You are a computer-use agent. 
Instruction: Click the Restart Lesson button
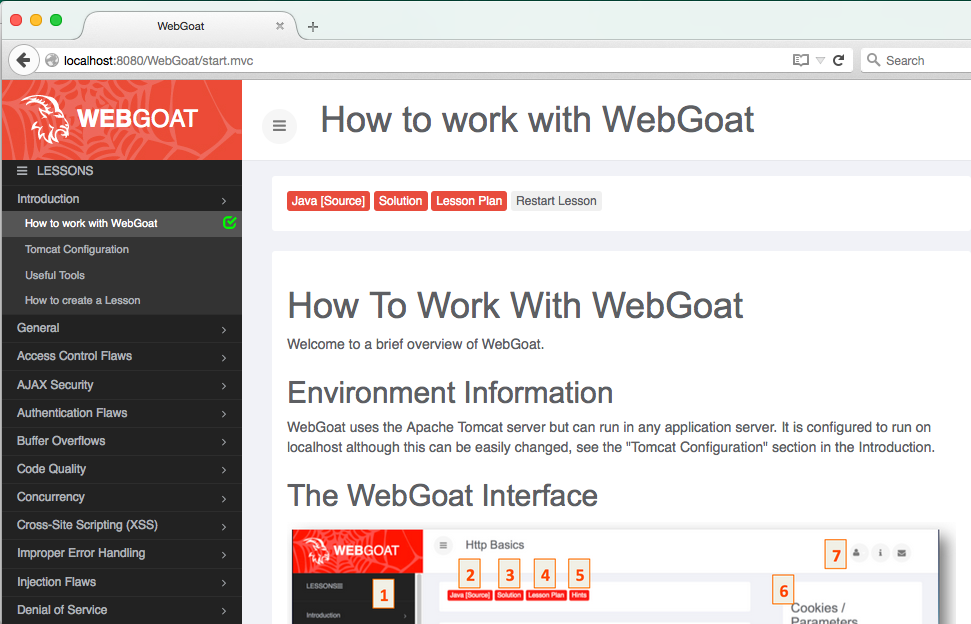(556, 201)
